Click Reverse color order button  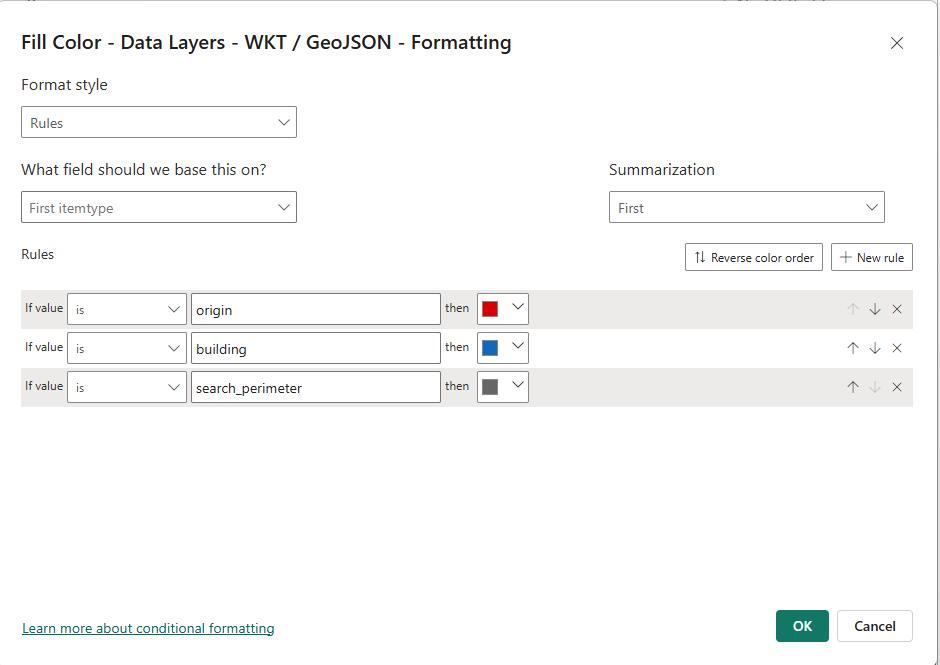(x=754, y=257)
